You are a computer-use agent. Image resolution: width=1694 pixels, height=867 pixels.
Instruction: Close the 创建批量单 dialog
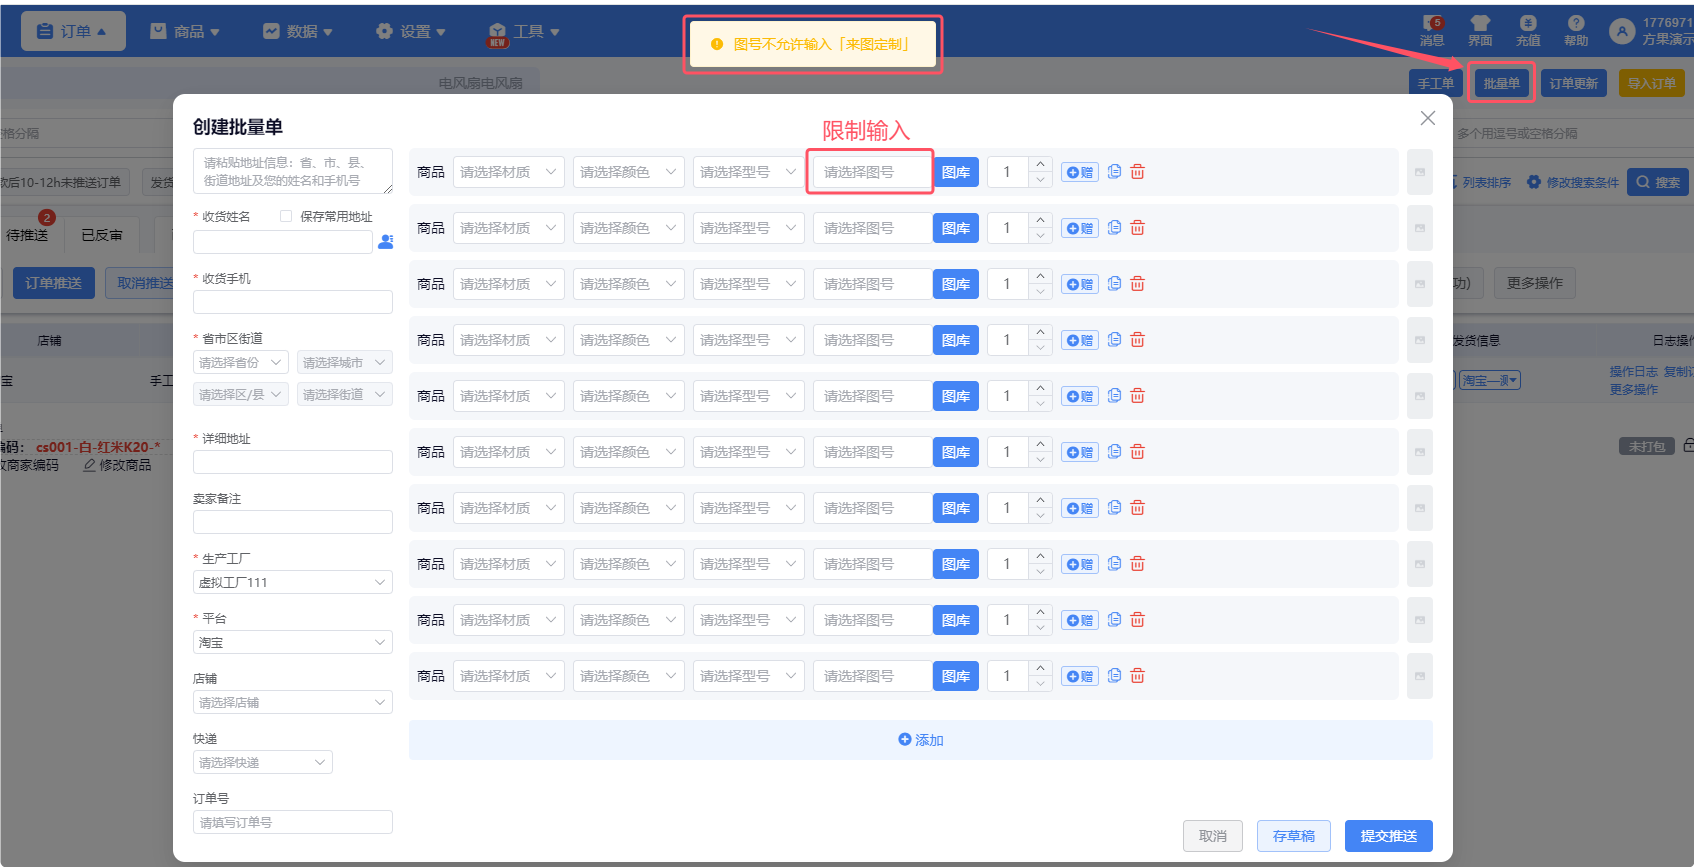(1428, 118)
